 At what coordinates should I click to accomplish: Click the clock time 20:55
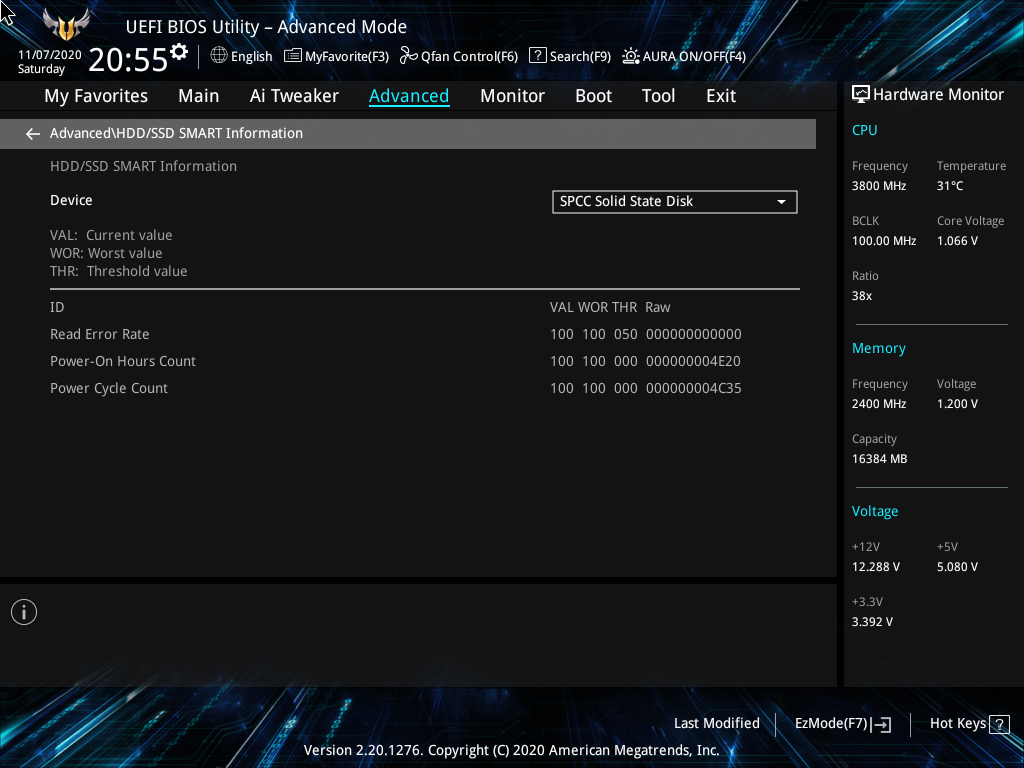(128, 59)
